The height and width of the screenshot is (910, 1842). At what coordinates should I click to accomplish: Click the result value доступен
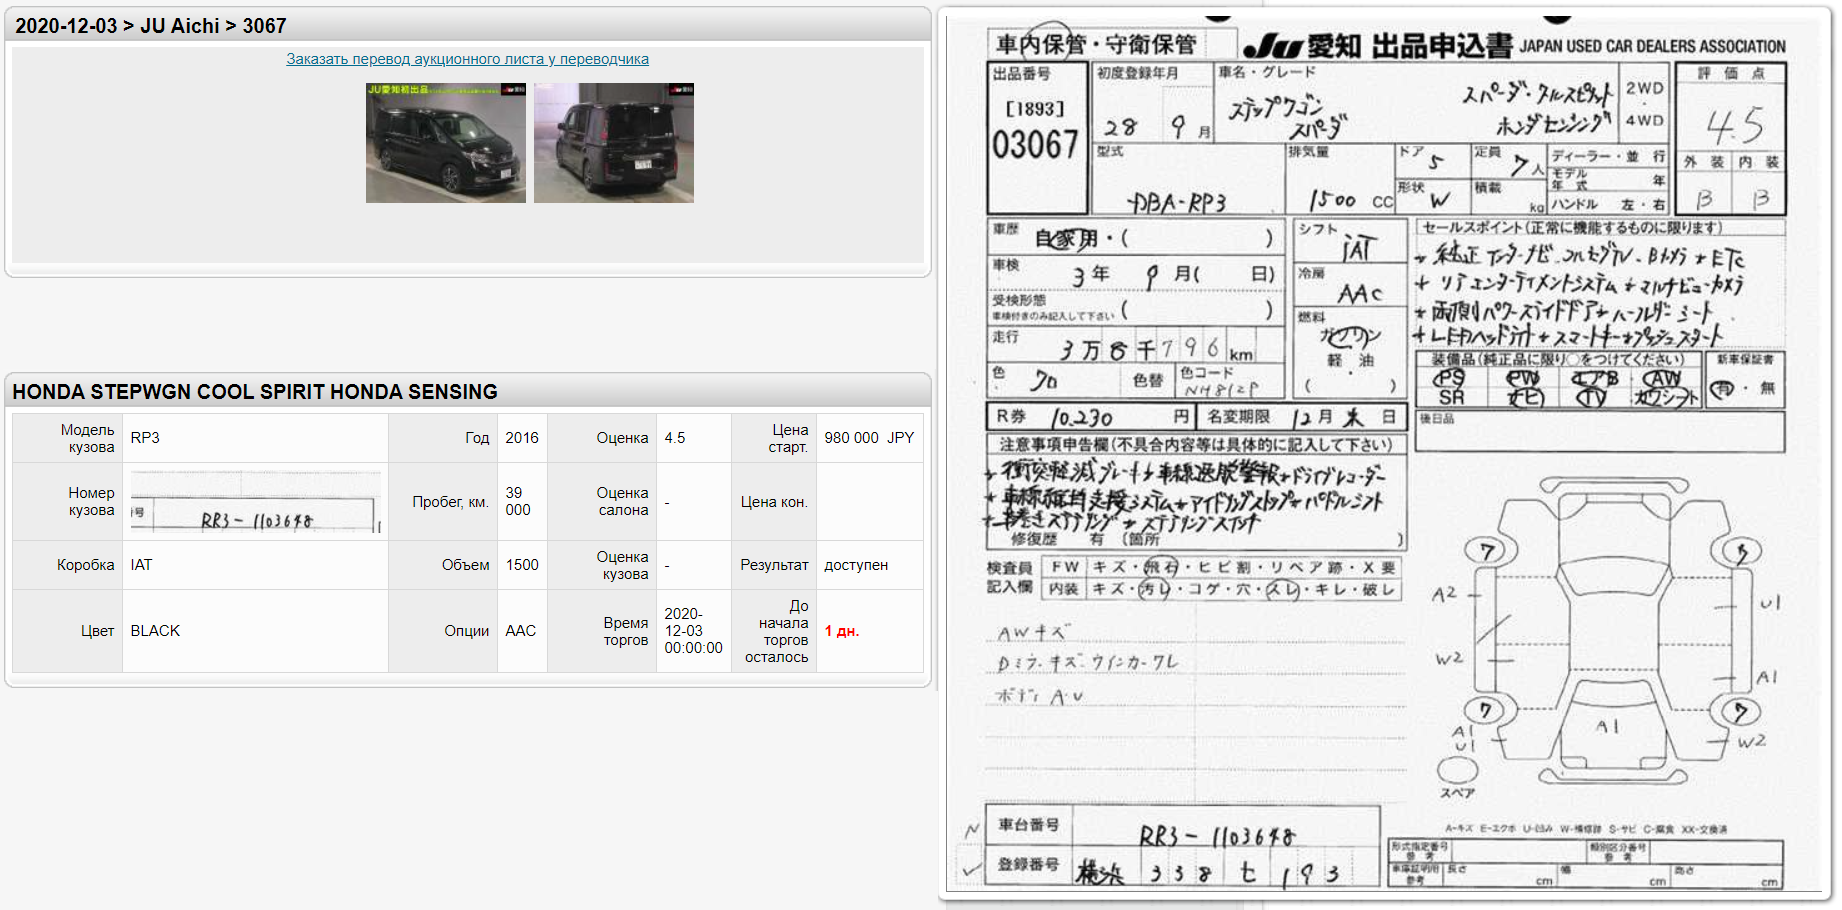(856, 565)
